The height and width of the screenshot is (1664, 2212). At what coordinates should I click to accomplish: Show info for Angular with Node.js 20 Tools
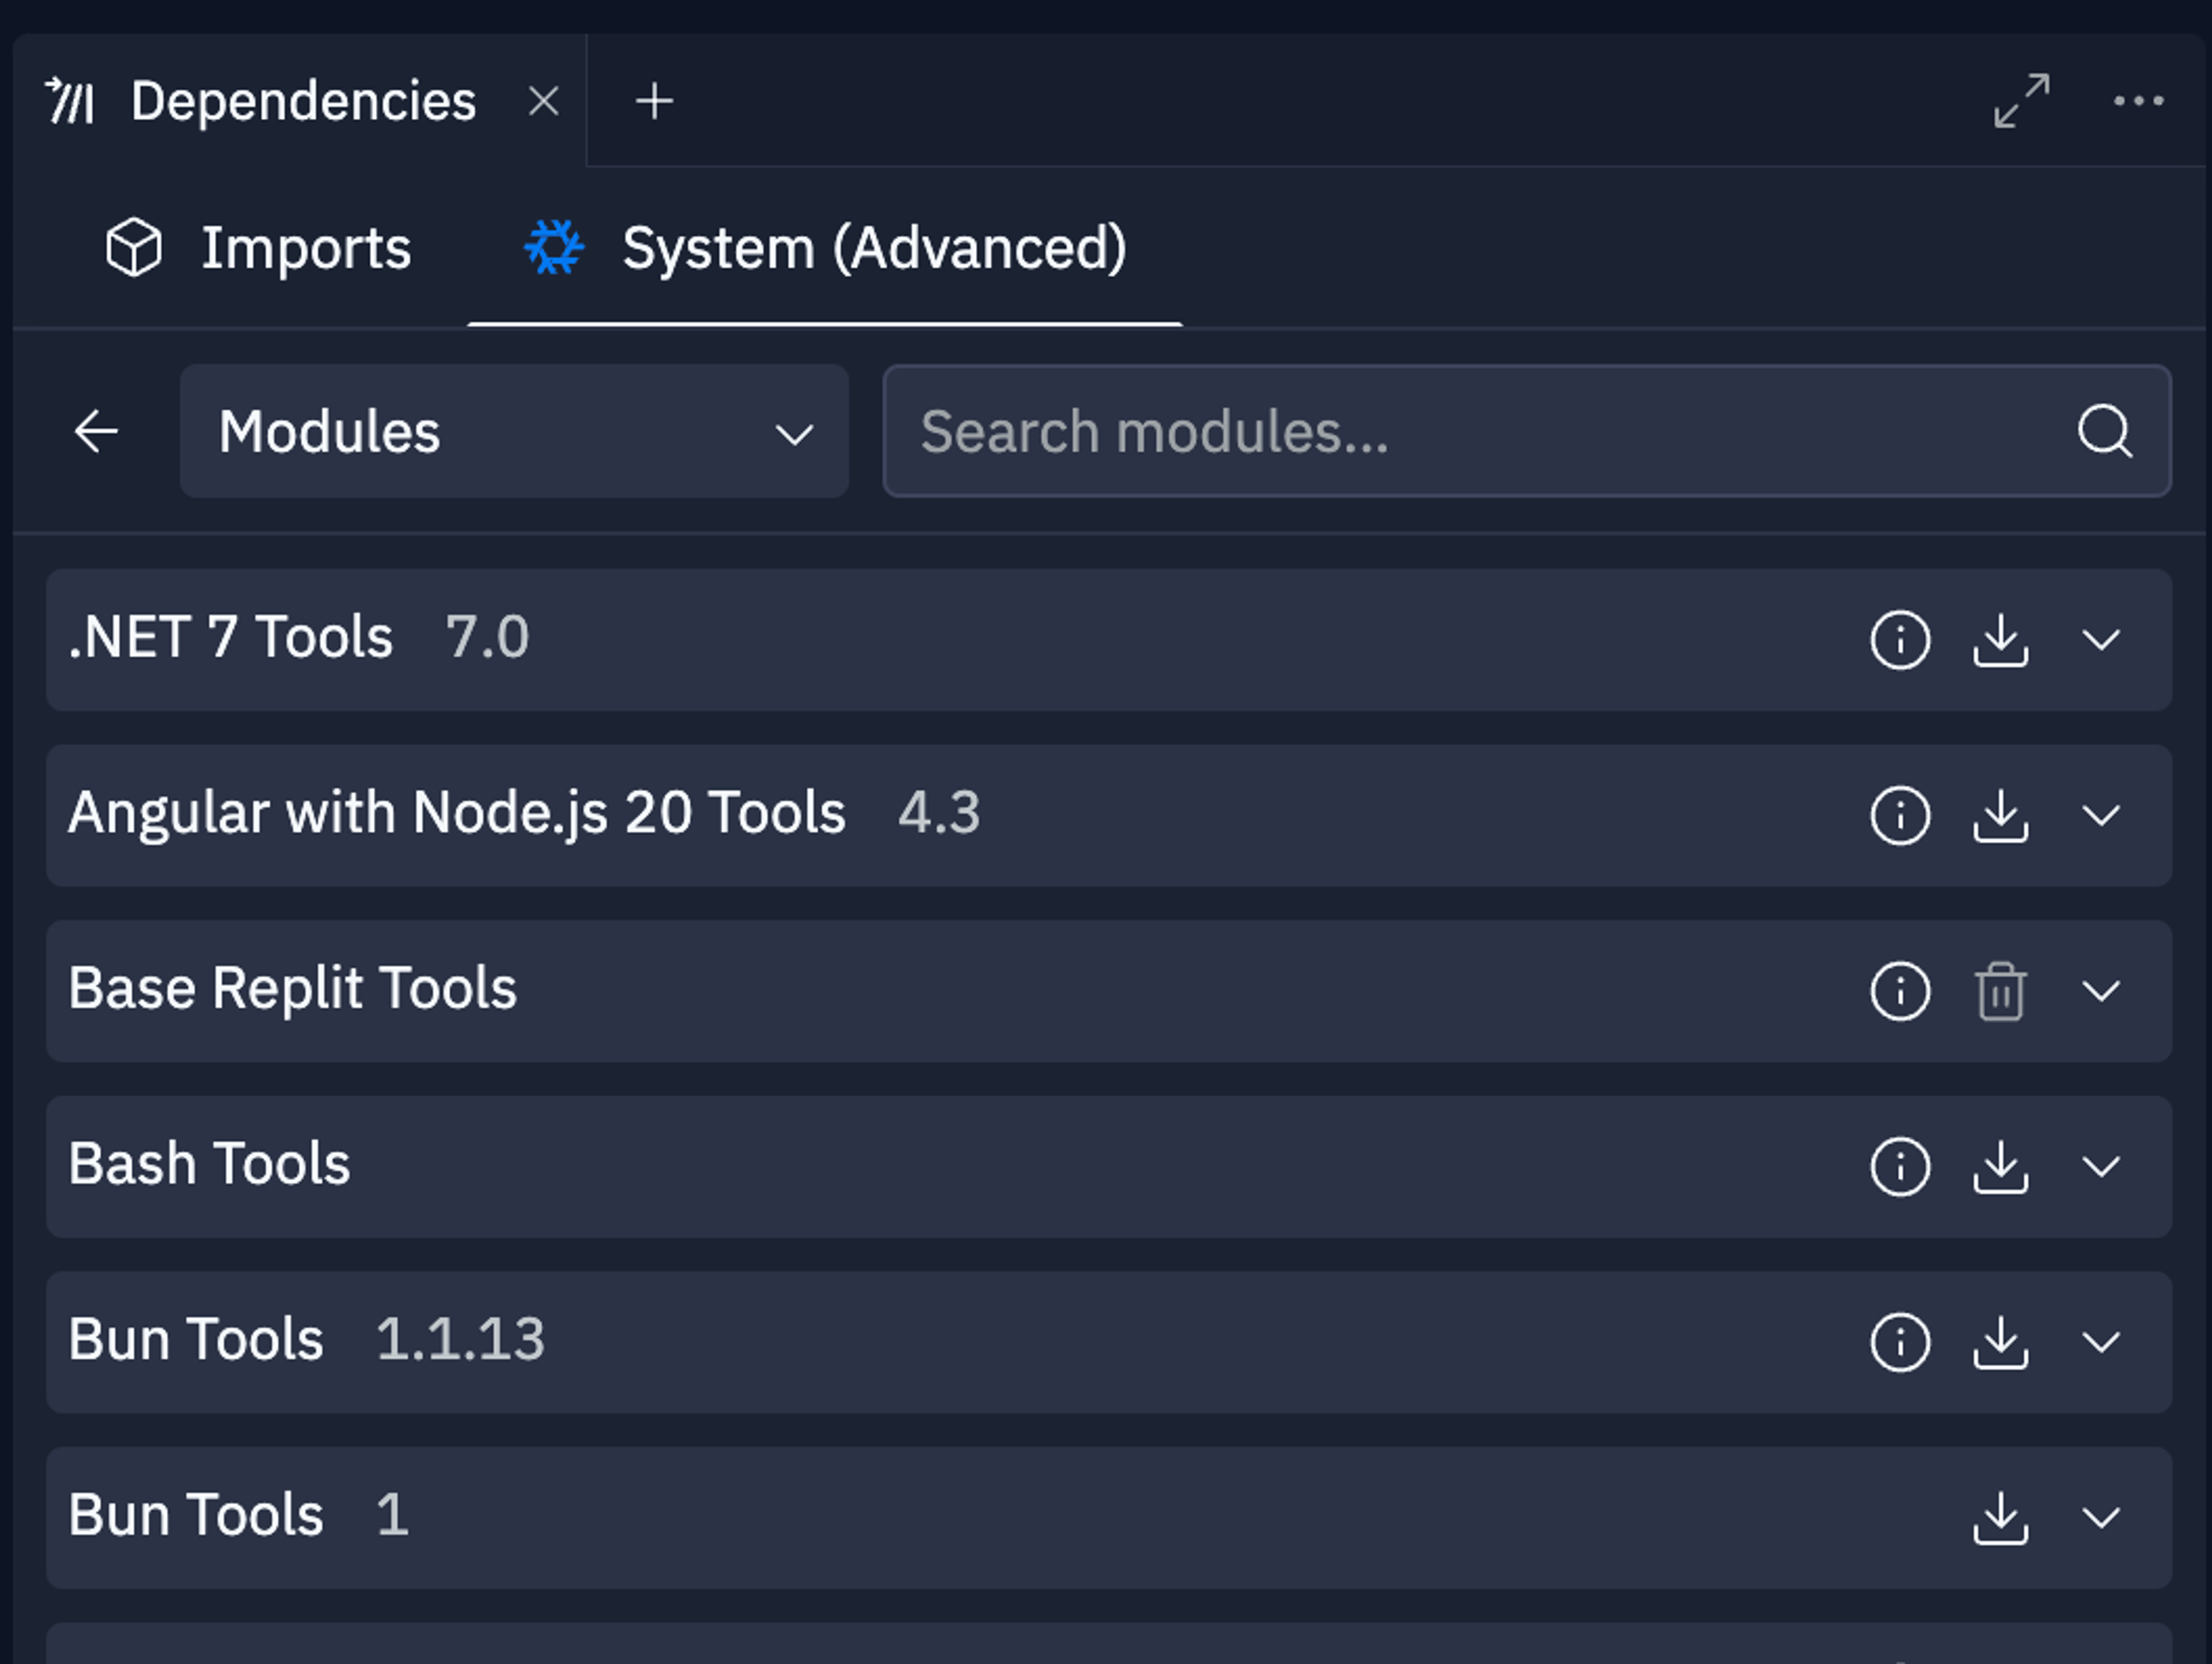pos(1900,815)
